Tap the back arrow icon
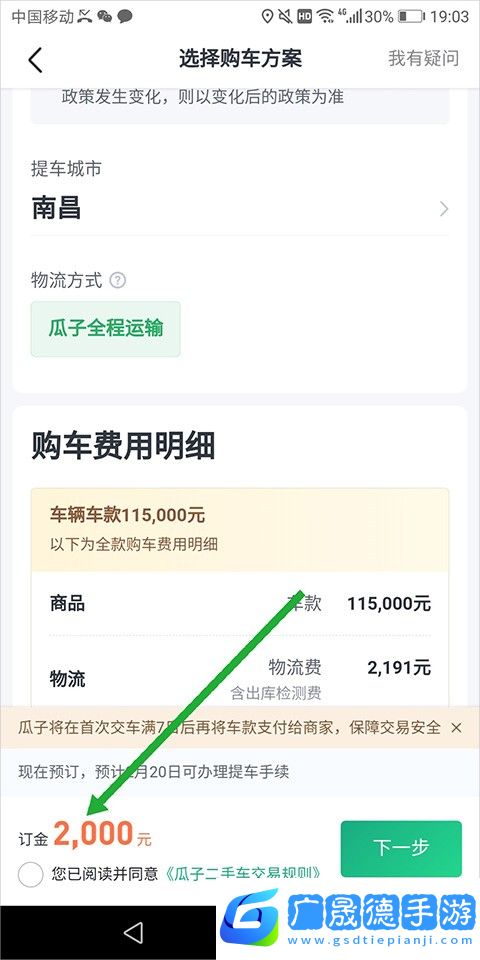The height and width of the screenshot is (960, 480). [x=36, y=59]
